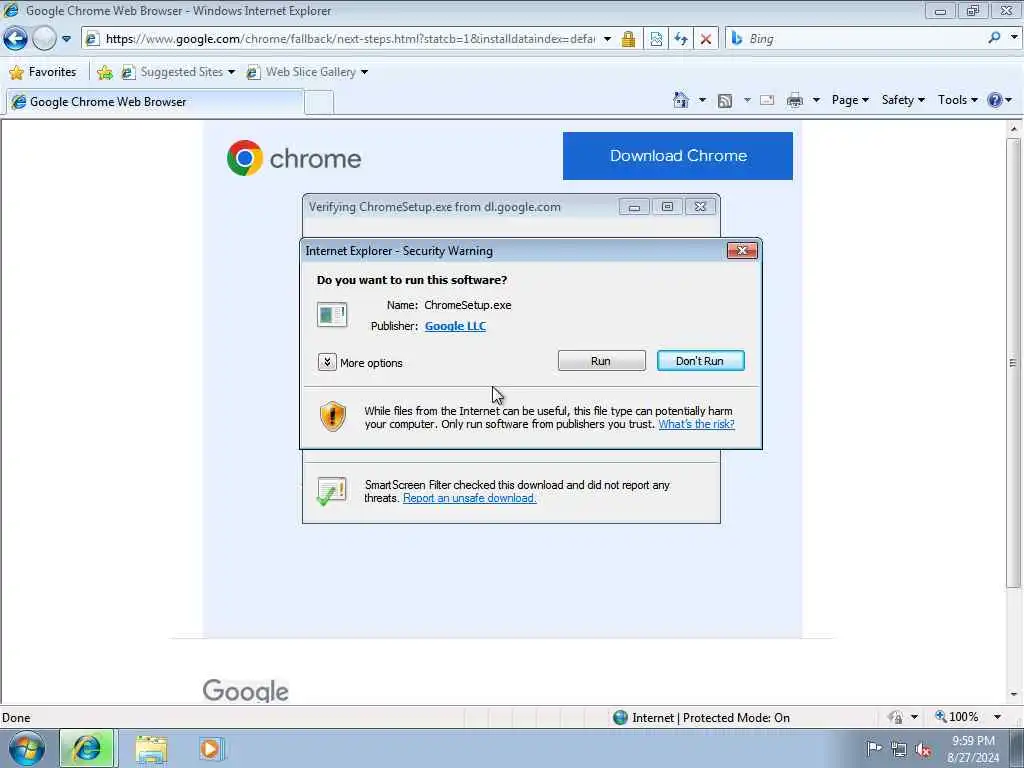Minimize the Verifying ChromeSetup.exe window
This screenshot has height=768, width=1024.
633,207
